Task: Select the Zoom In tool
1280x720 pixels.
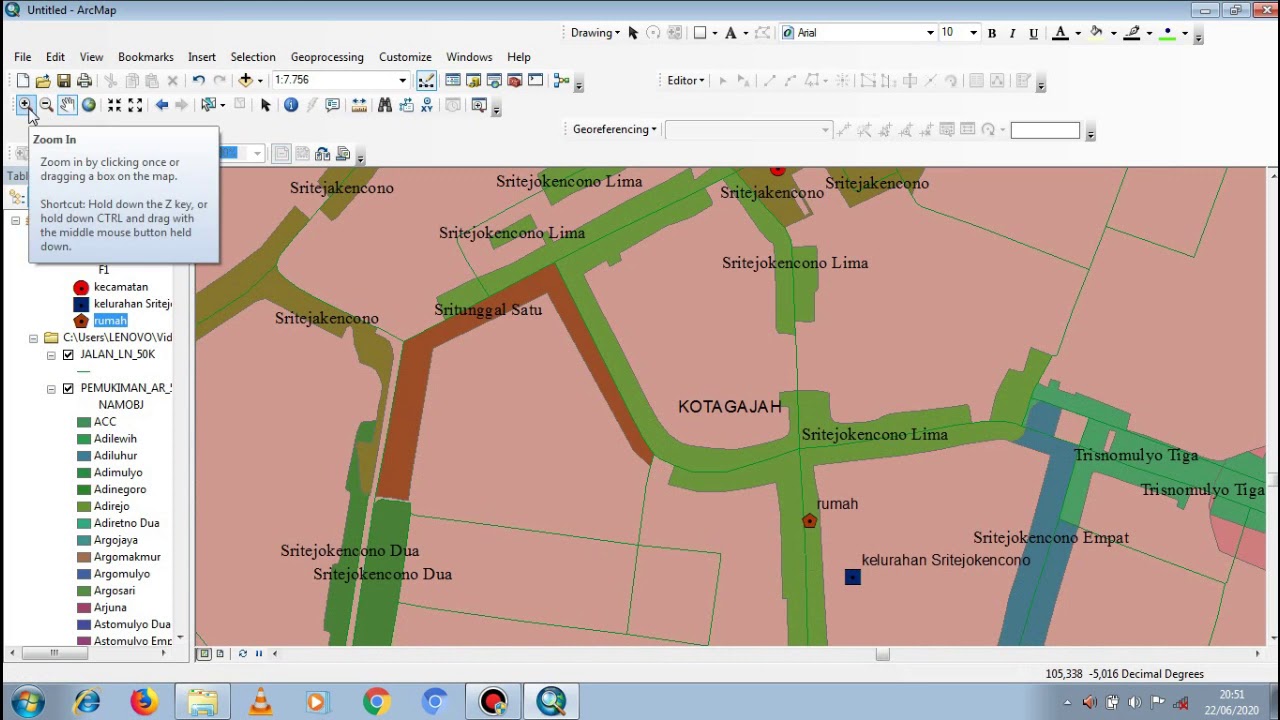Action: 25,105
